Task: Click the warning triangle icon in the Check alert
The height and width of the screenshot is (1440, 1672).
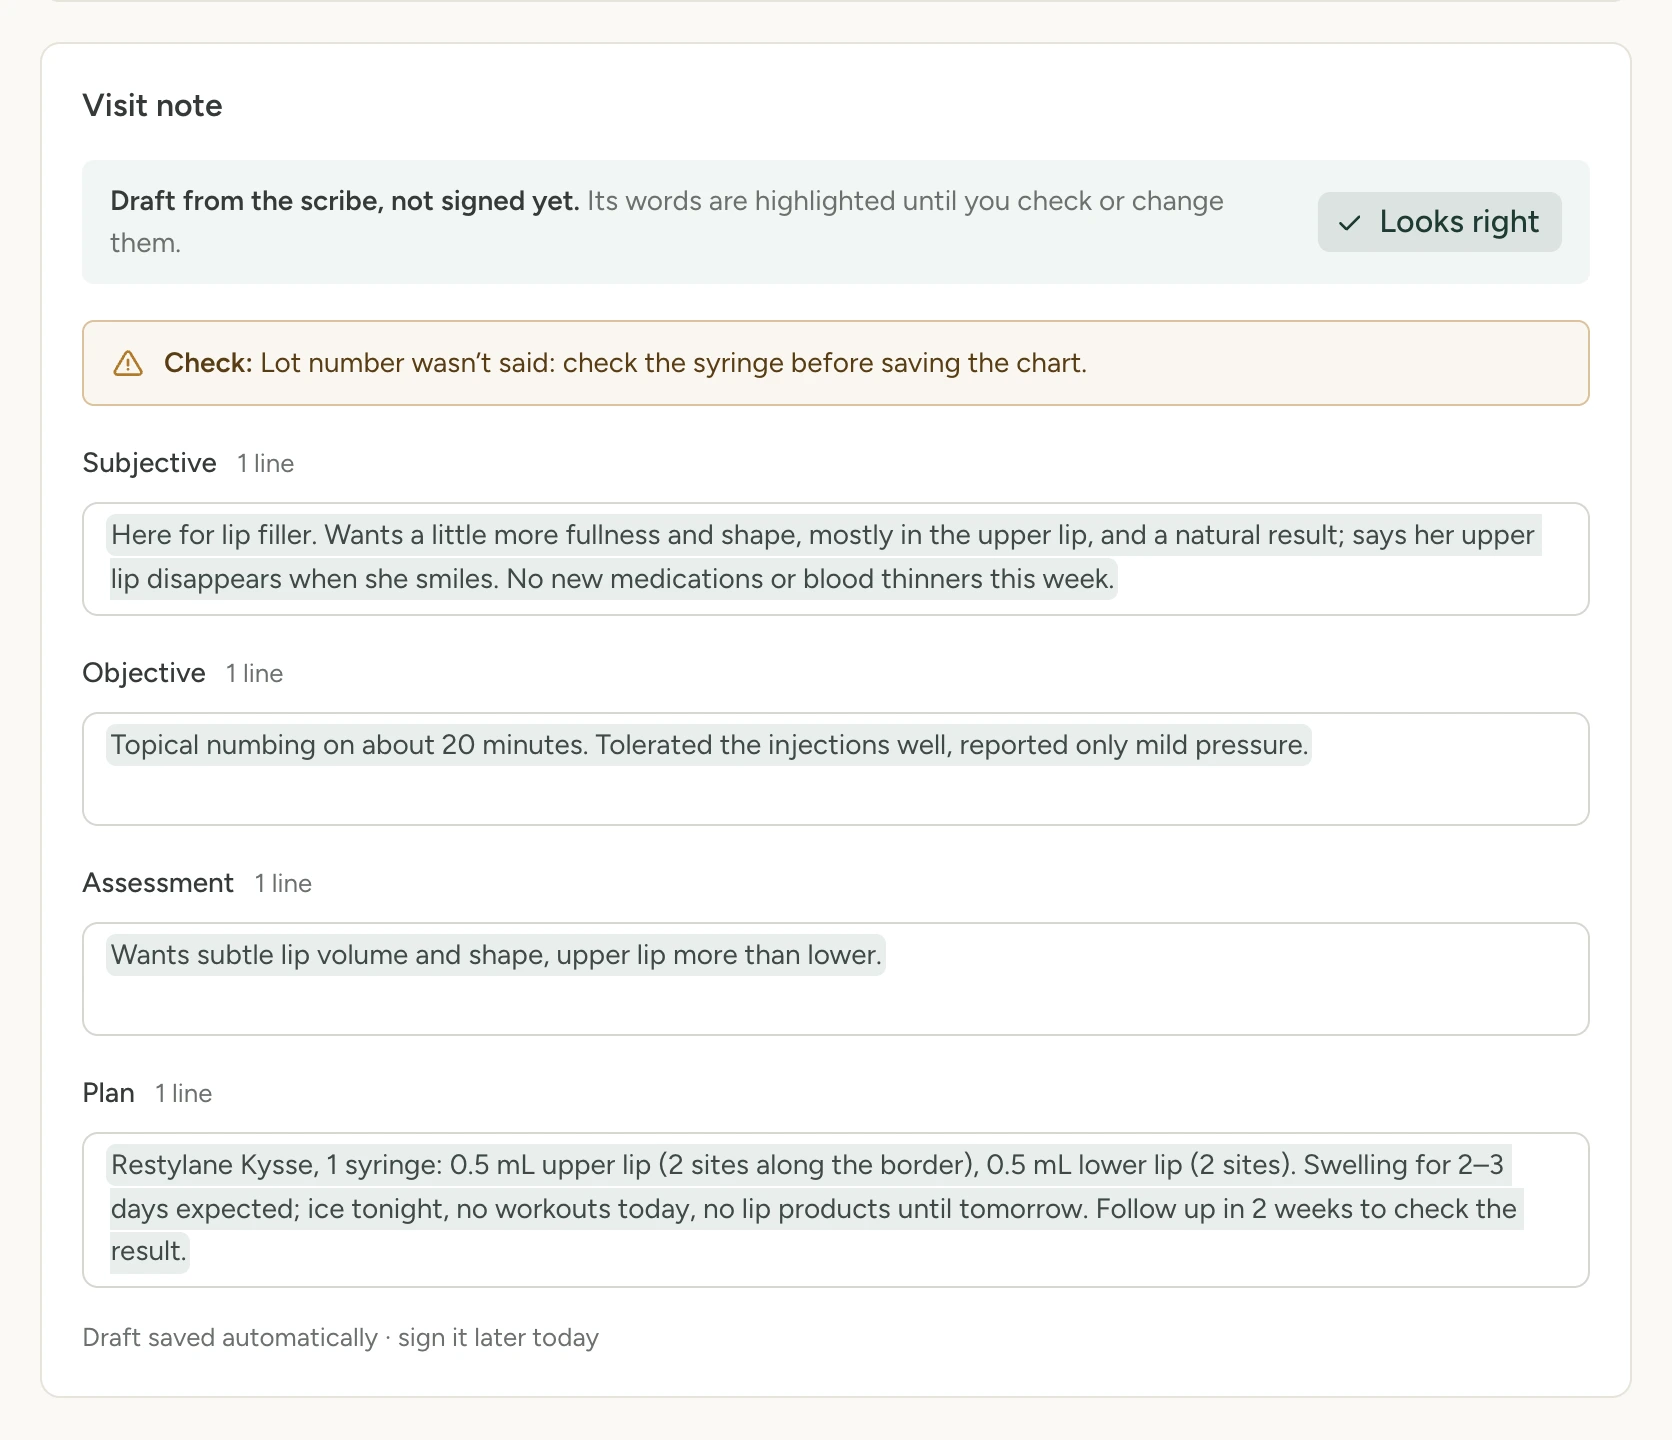Action: [x=128, y=363]
